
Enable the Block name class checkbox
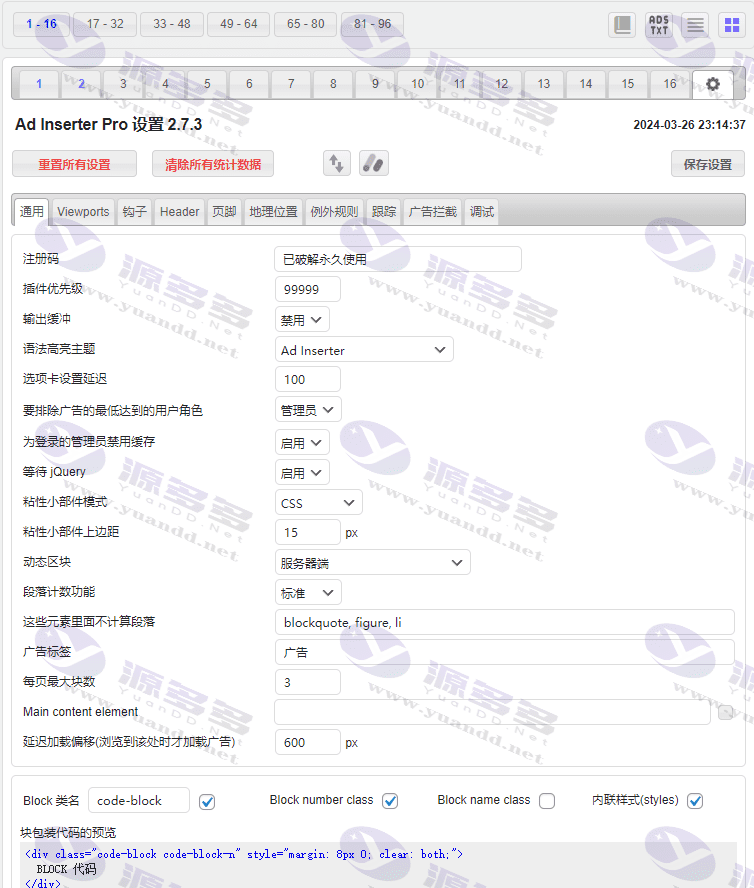pos(547,801)
